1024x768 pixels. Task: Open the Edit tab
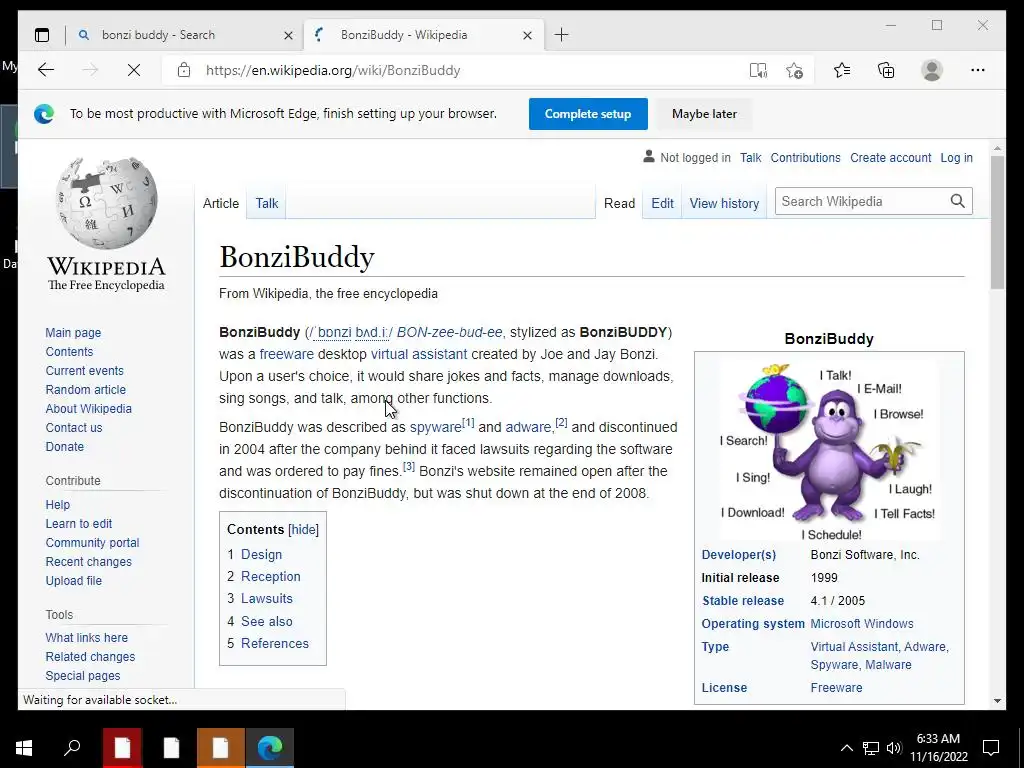662,203
